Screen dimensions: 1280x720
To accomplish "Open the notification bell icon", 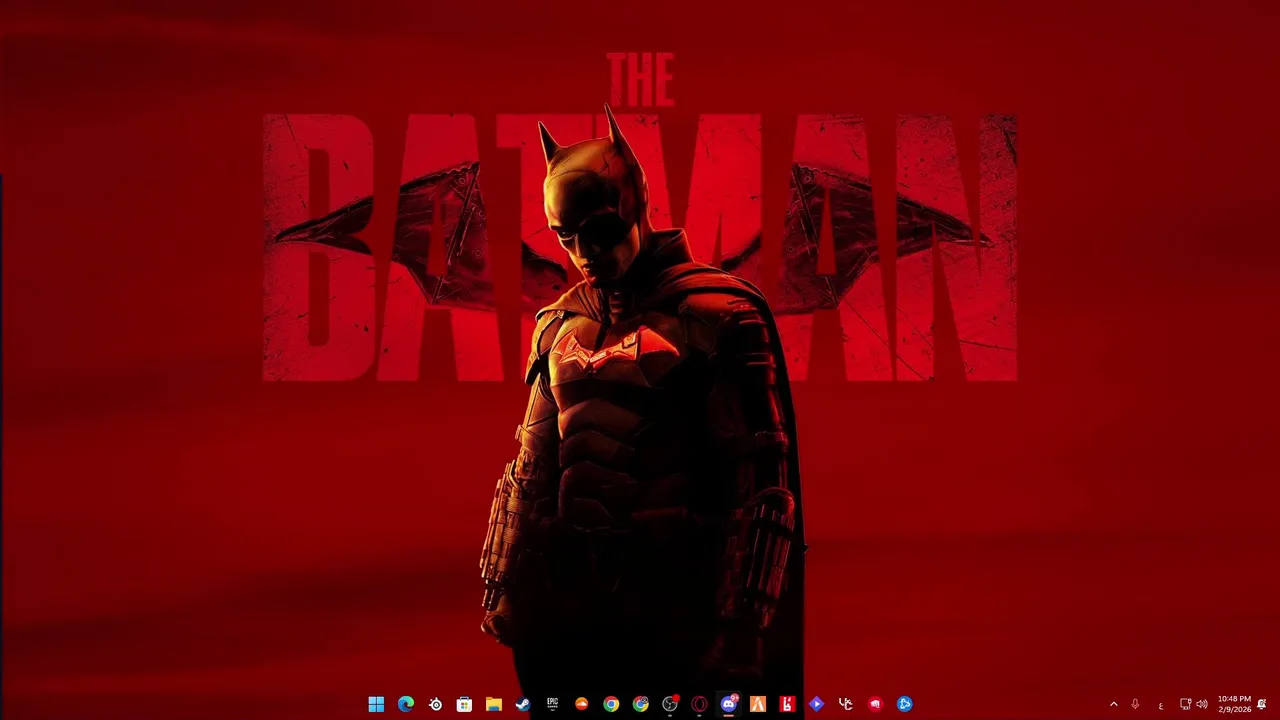I will pos(1262,704).
